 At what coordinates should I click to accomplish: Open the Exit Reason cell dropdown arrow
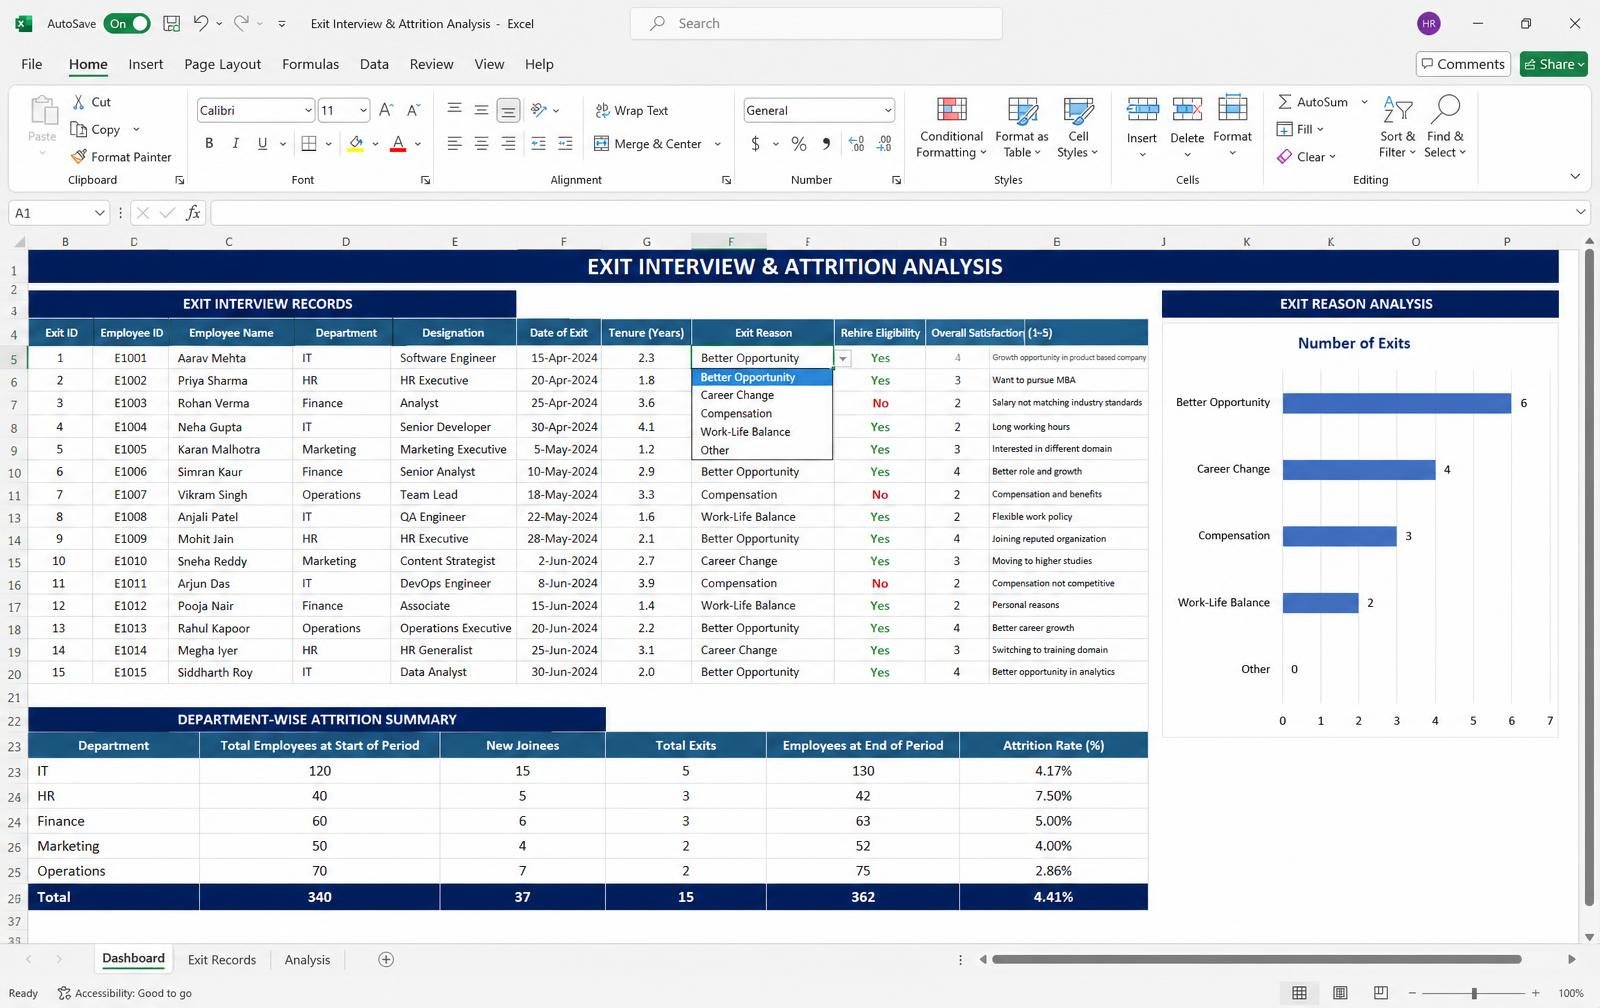(x=843, y=358)
